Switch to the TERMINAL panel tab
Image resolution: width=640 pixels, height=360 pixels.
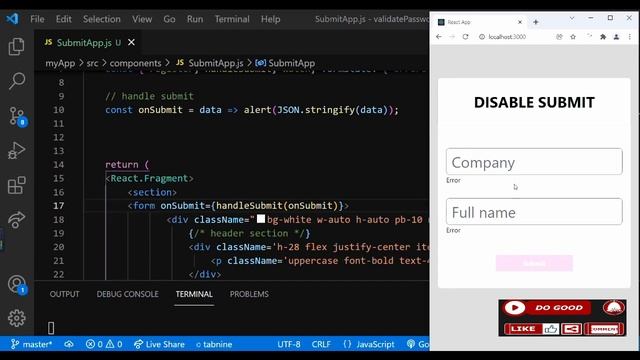pyautogui.click(x=194, y=294)
